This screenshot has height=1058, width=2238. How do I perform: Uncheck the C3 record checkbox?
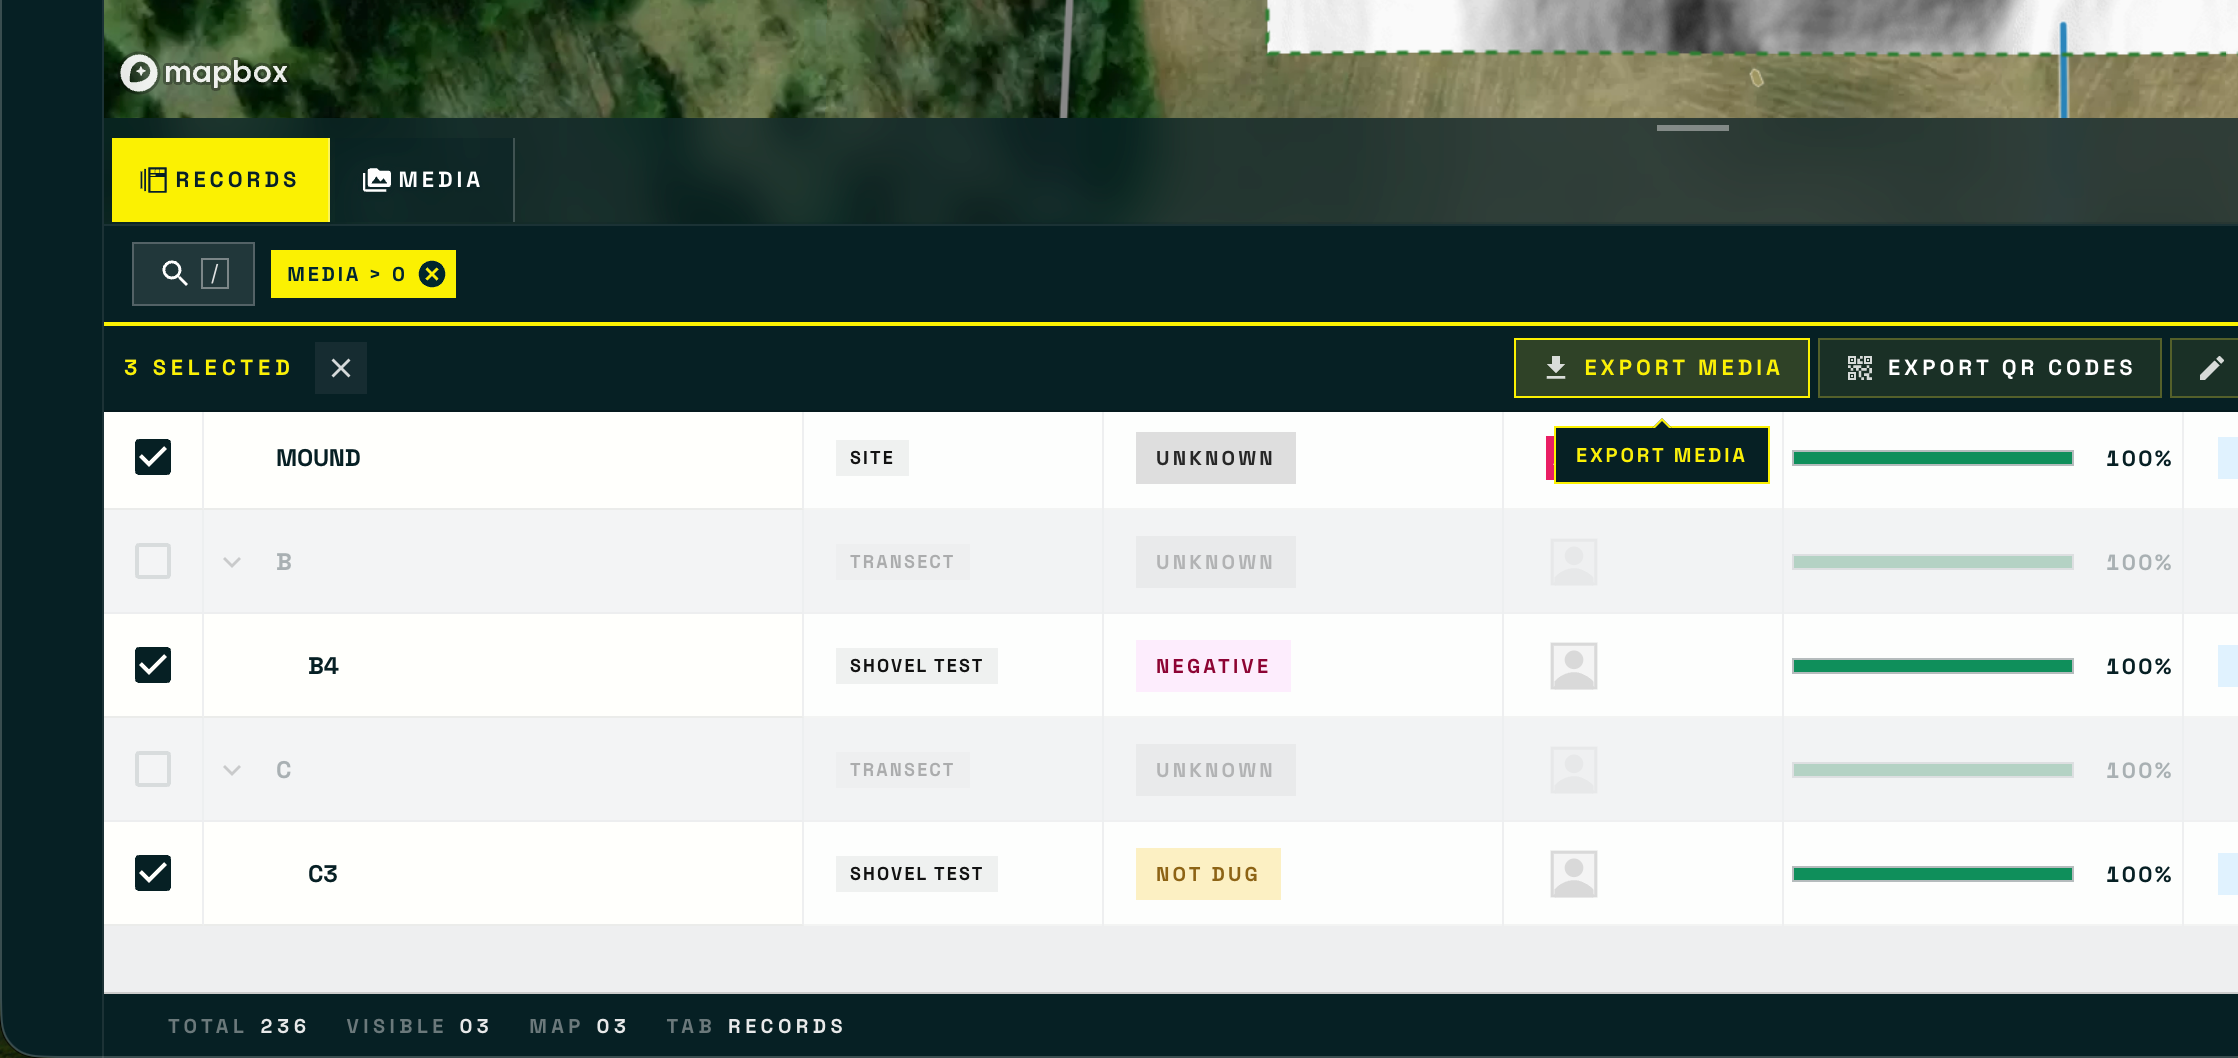point(153,873)
